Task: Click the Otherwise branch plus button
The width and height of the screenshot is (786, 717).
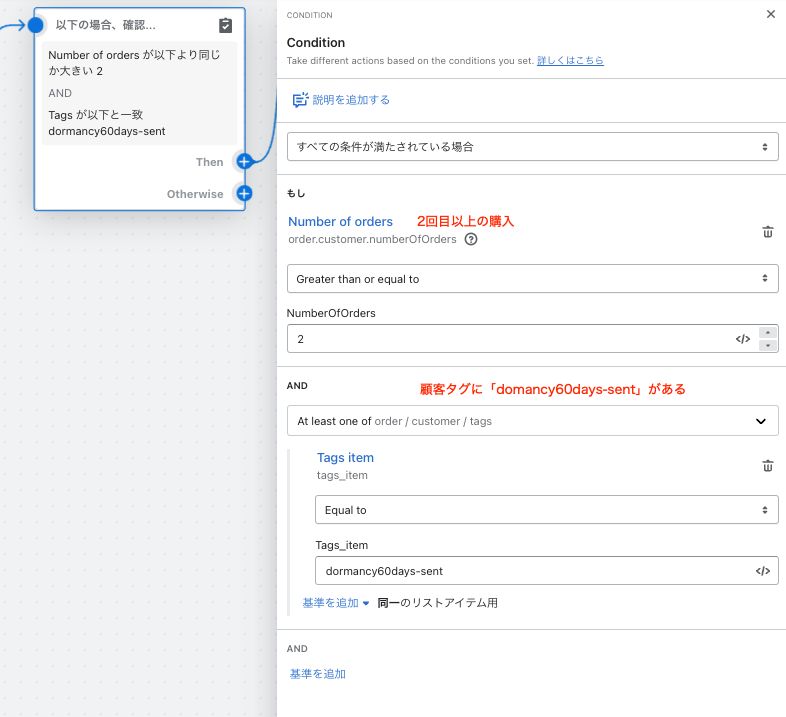Action: tap(244, 194)
